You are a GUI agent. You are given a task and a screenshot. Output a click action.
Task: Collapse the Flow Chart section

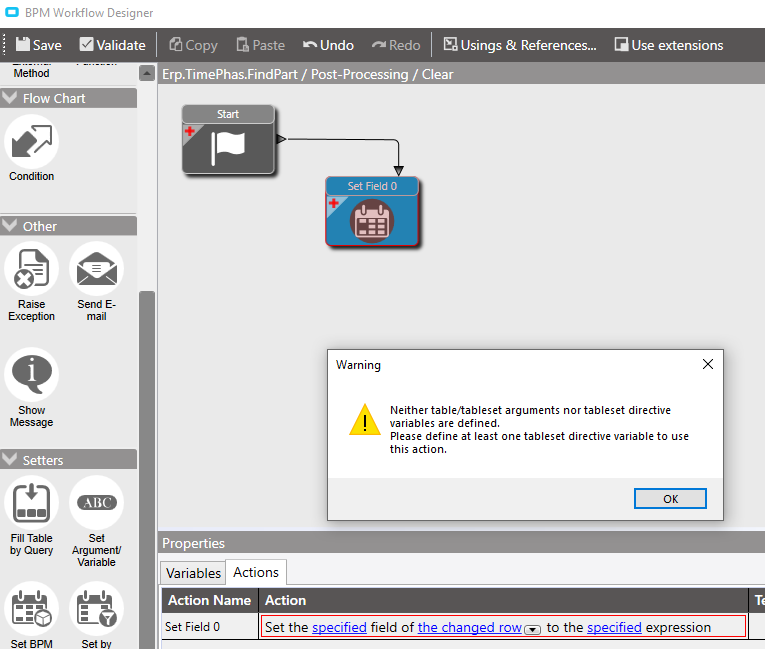click(x=9, y=98)
